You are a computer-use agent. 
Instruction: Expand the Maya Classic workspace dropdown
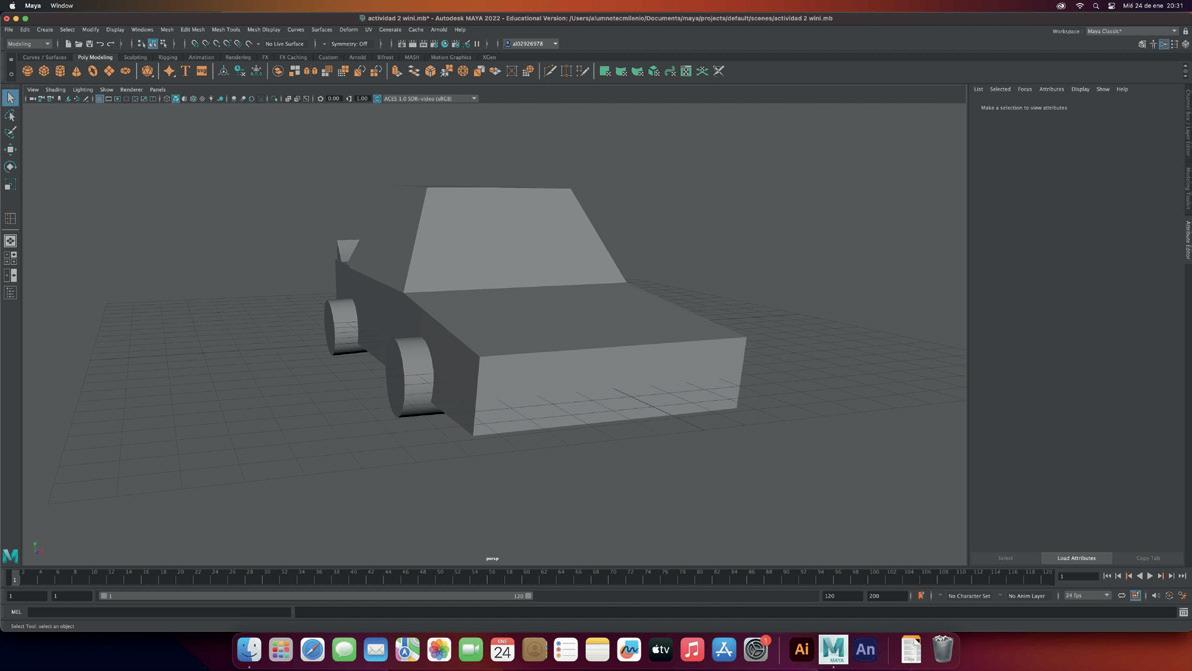[1132, 31]
